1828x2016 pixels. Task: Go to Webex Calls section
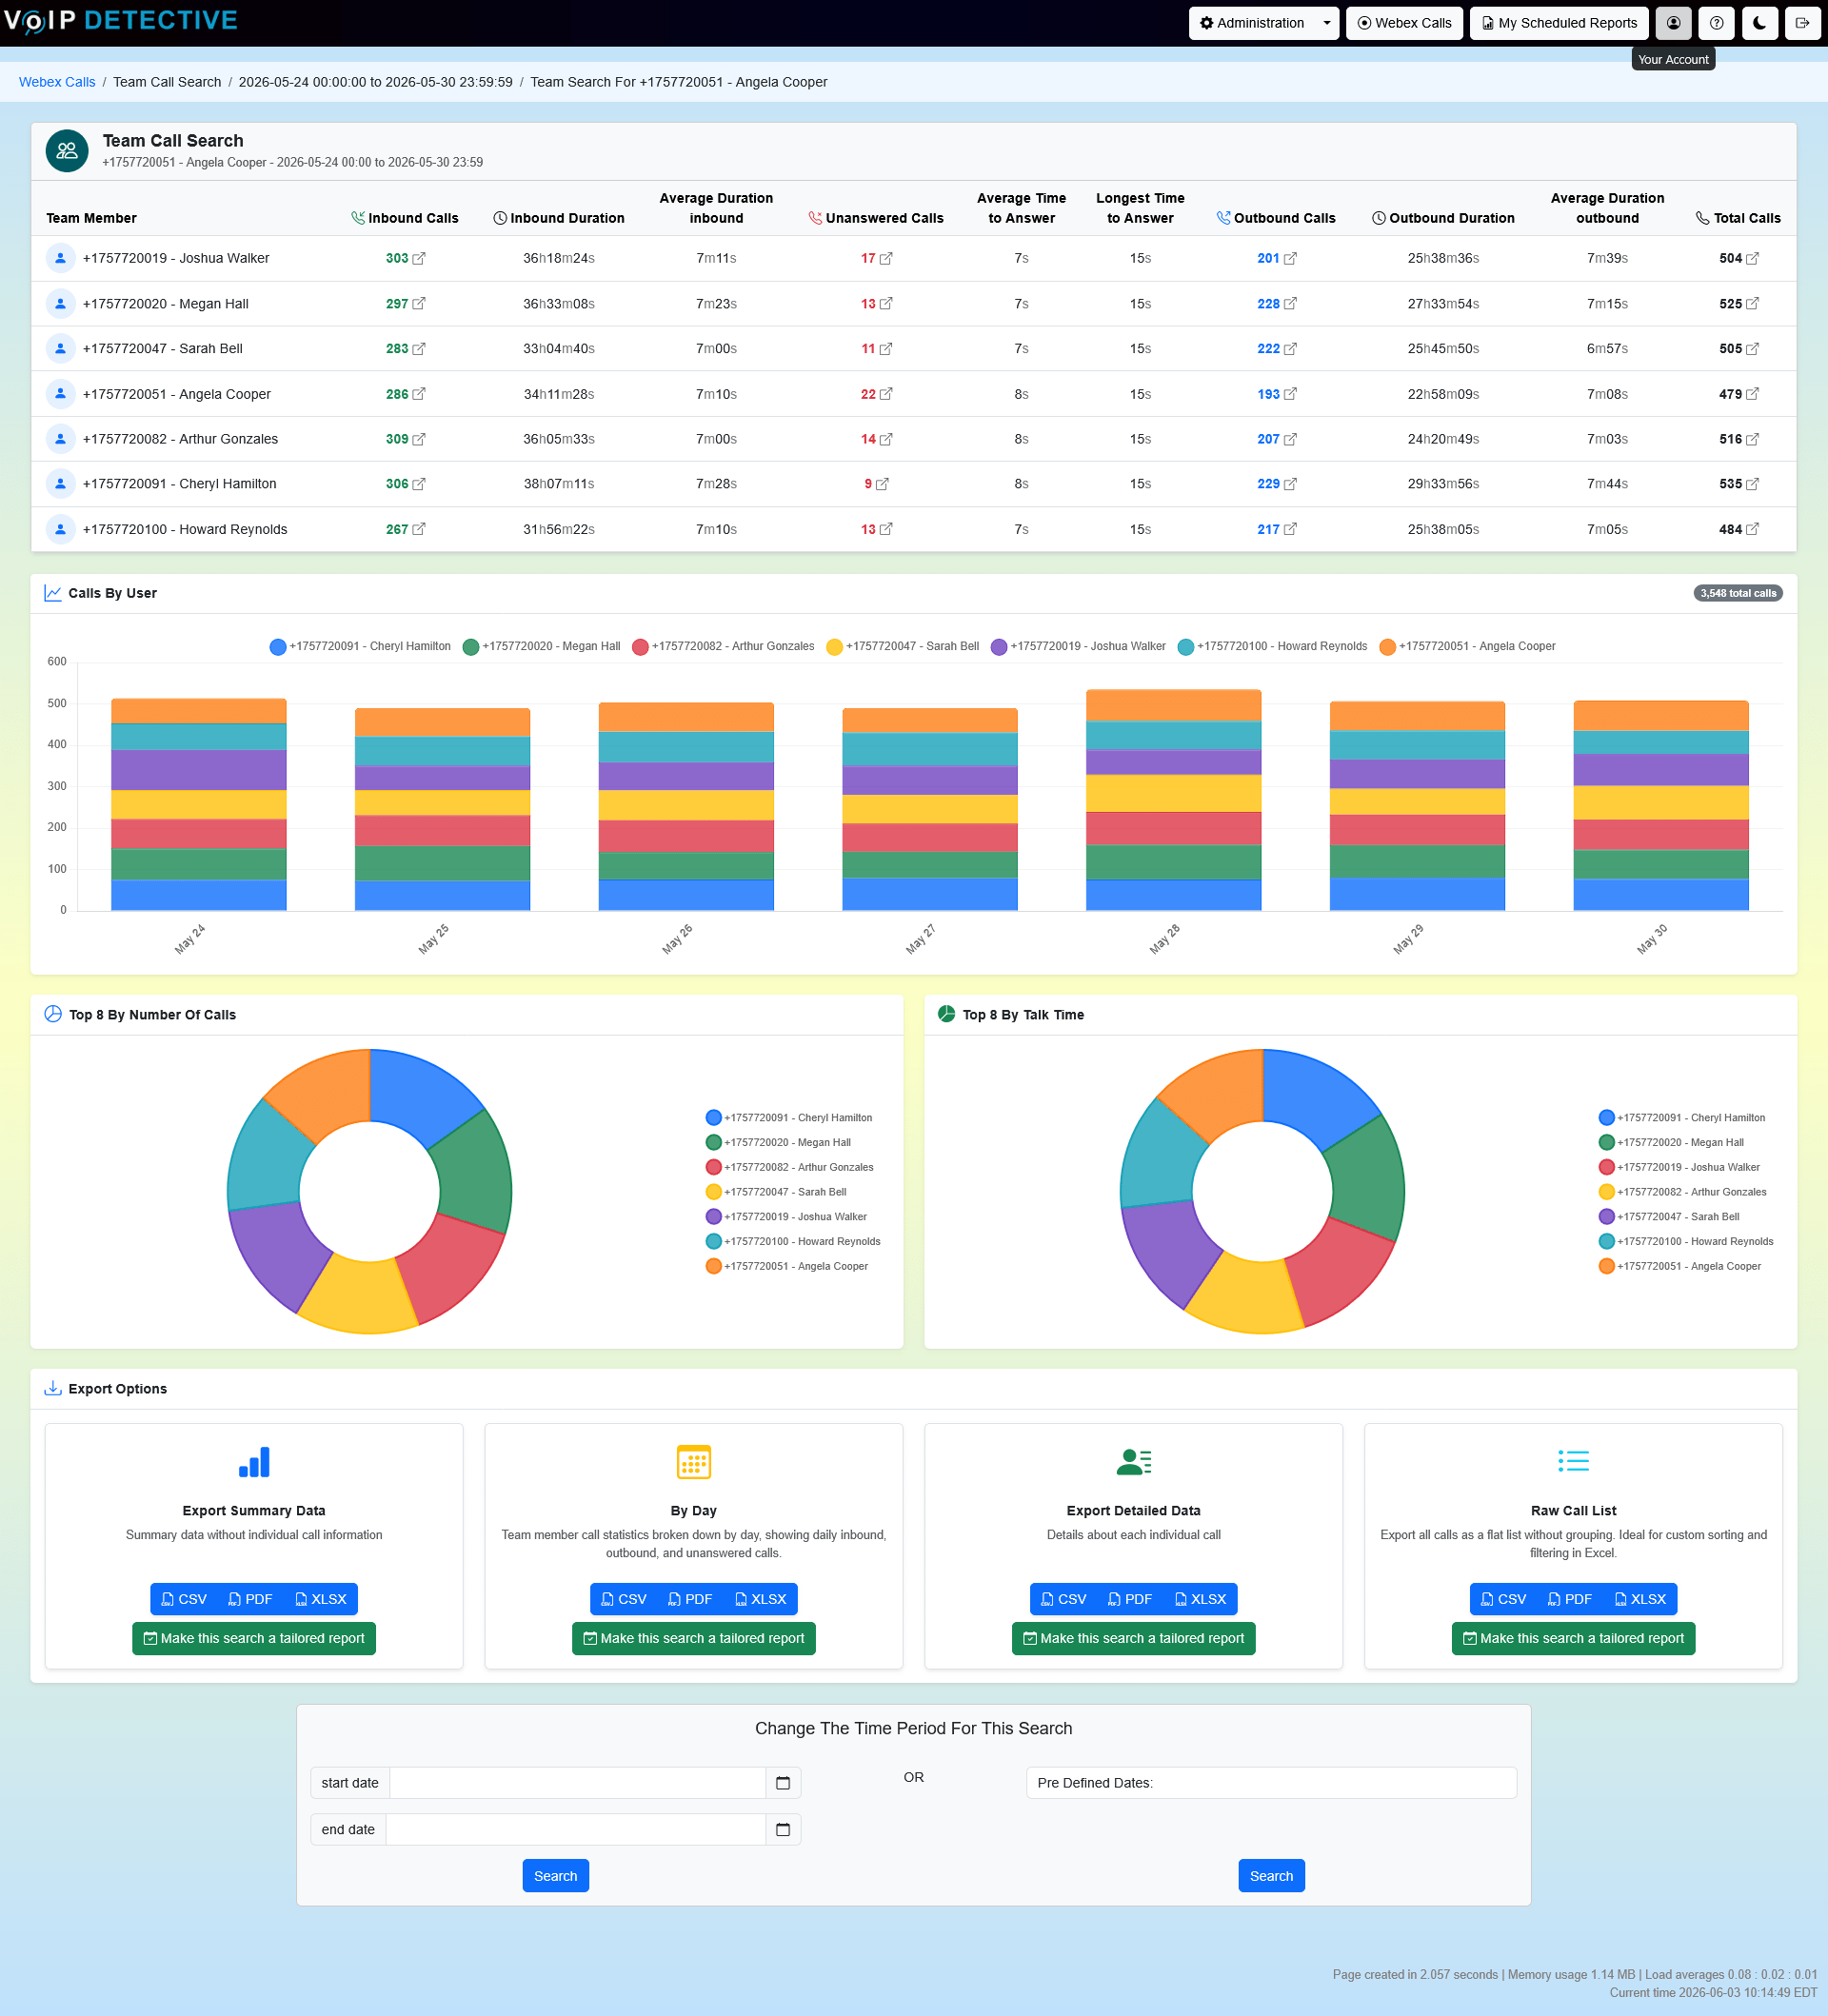tap(1404, 23)
